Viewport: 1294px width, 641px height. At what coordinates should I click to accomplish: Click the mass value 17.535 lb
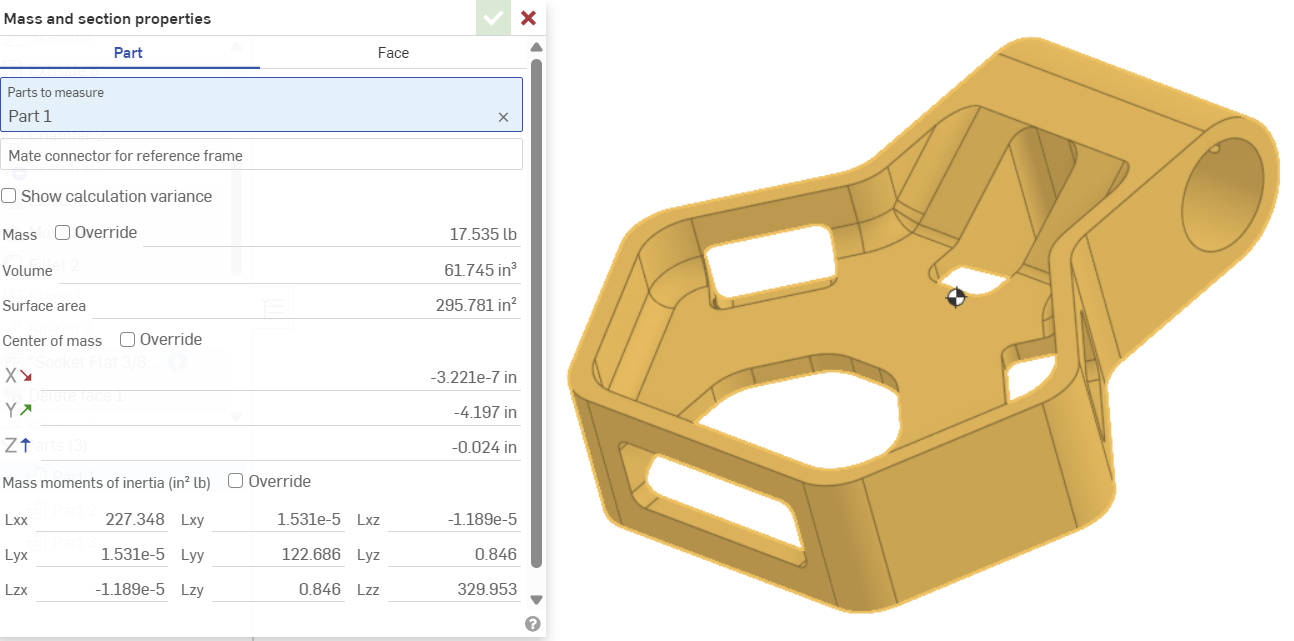tap(483, 234)
